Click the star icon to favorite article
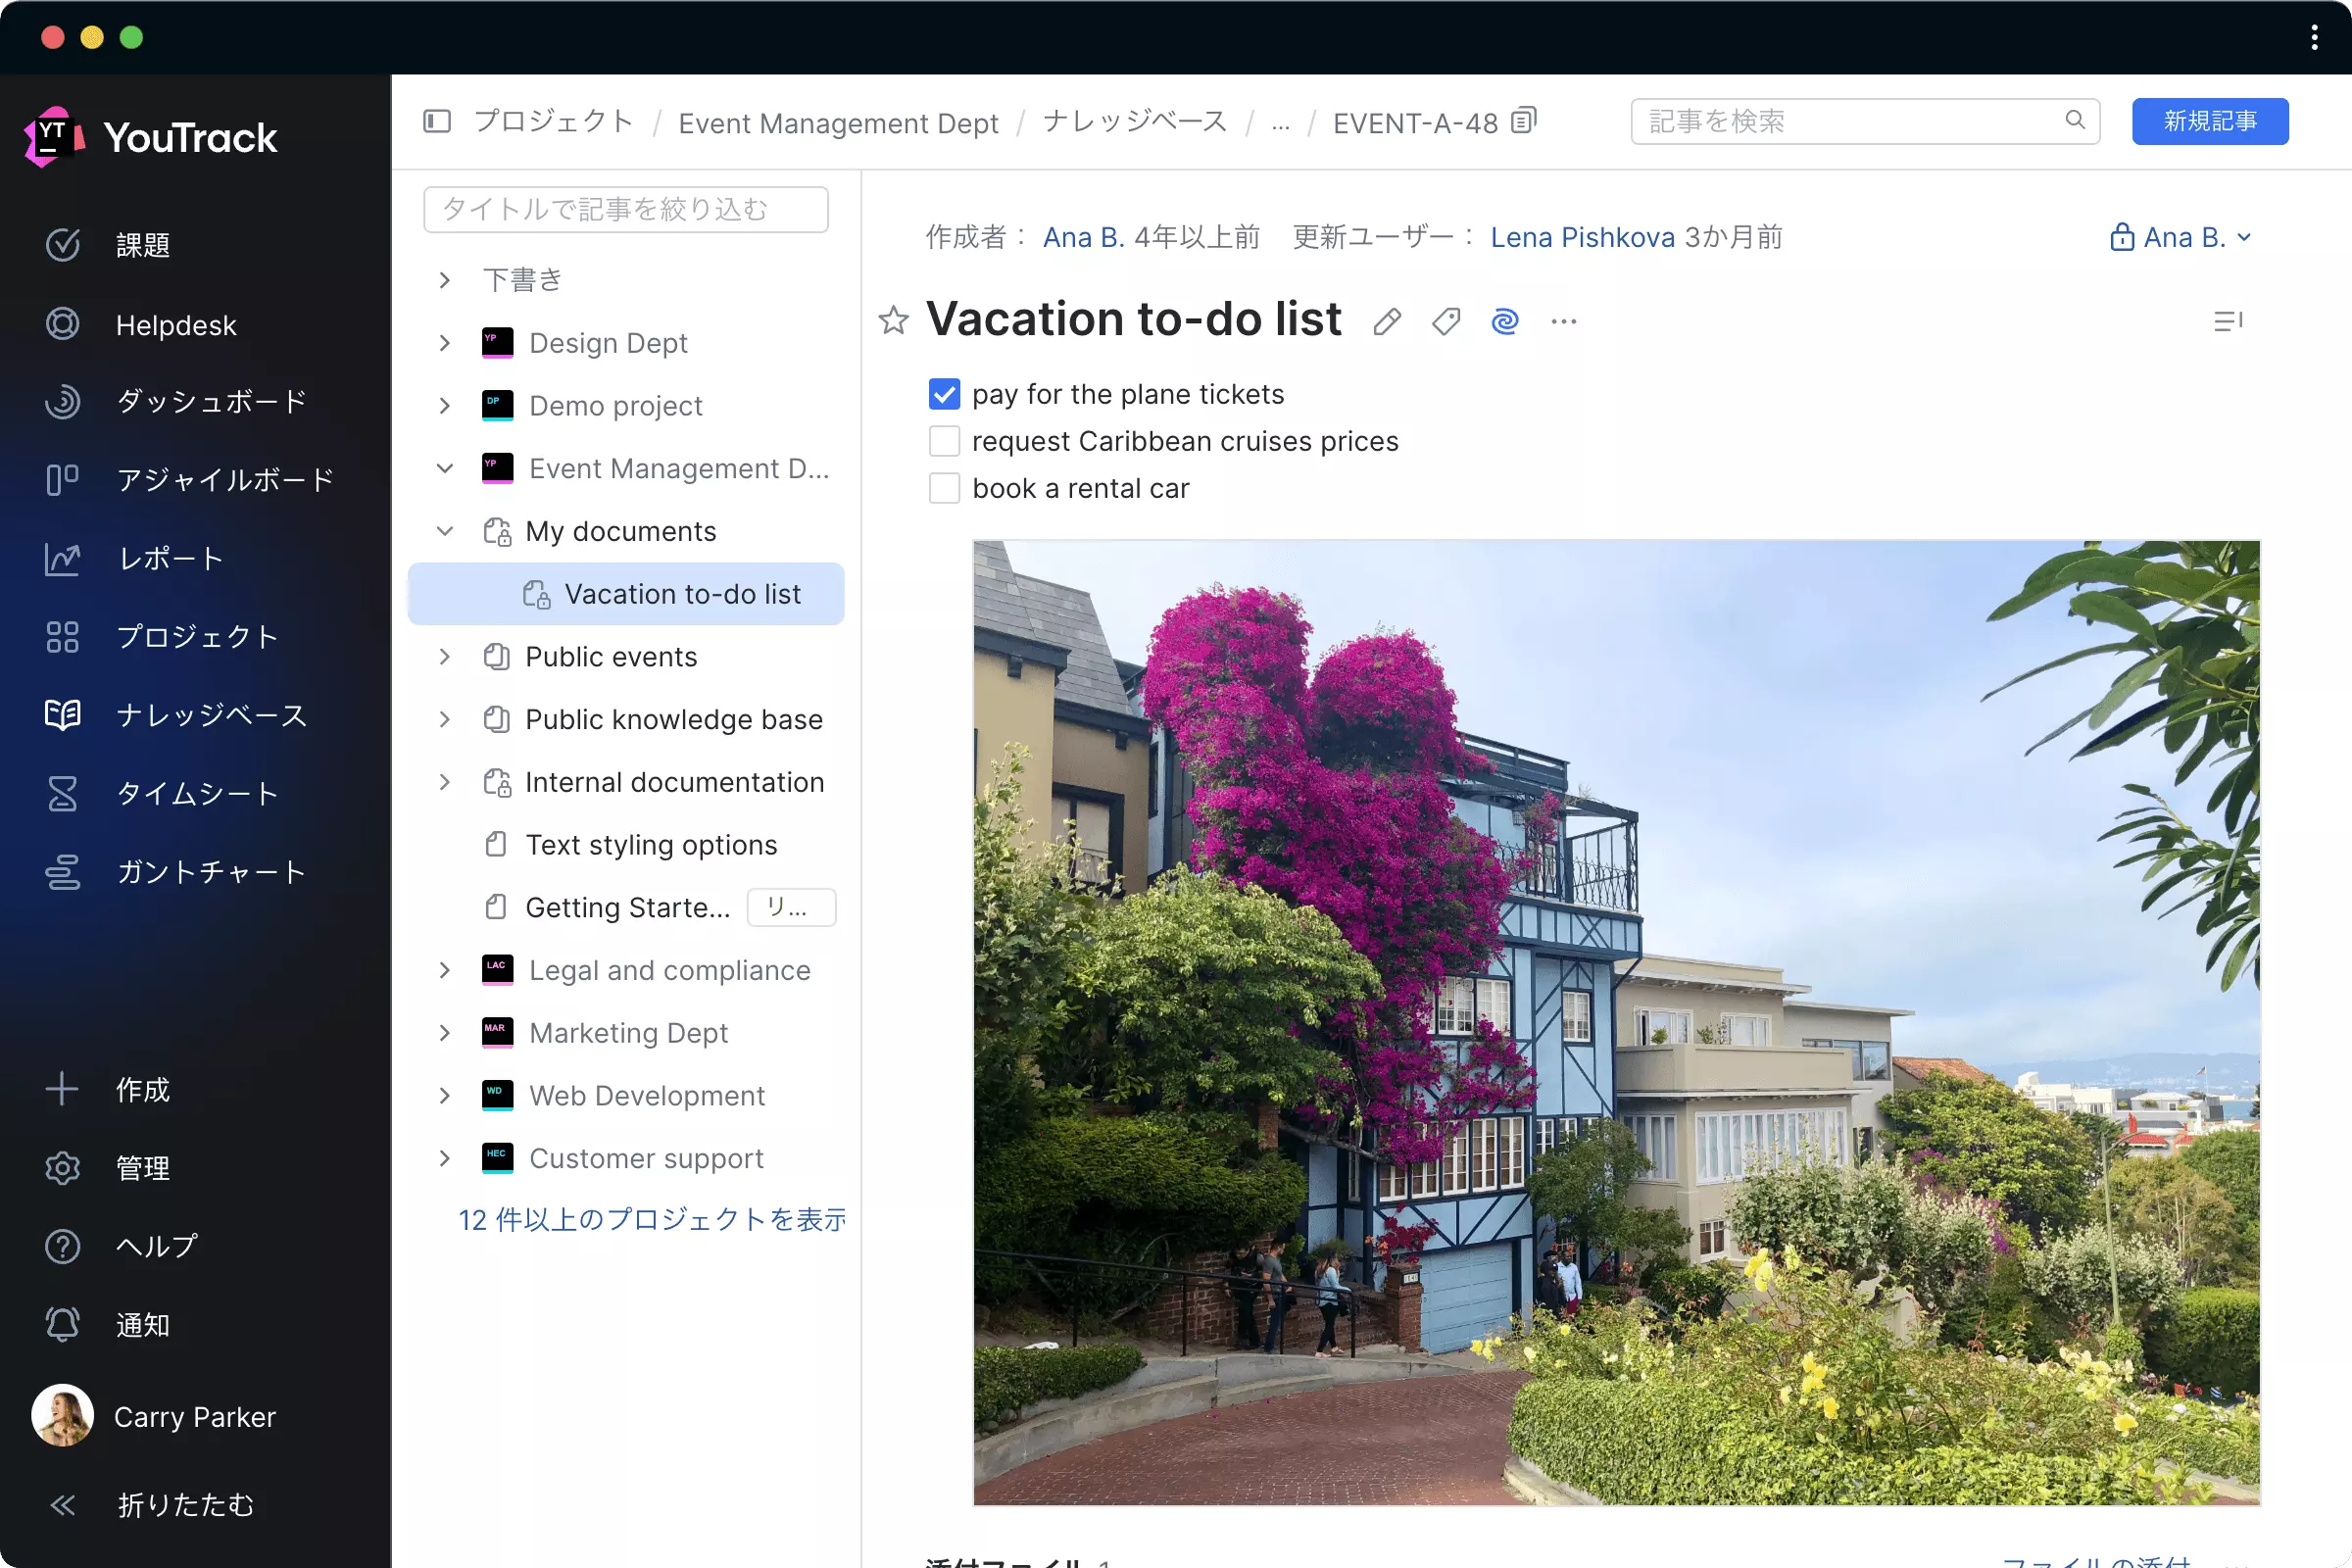This screenshot has height=1568, width=2352. click(x=893, y=321)
